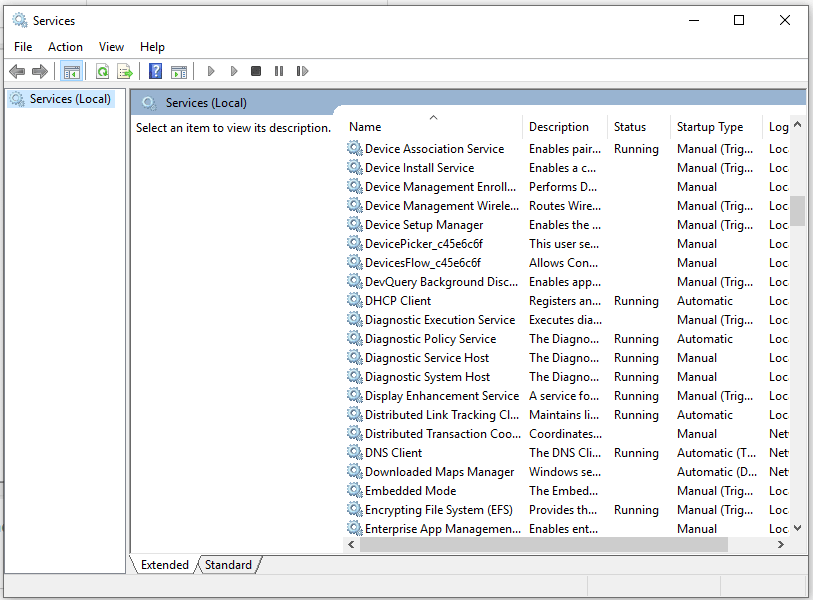Select Enterprise App Managemen... service
Image resolution: width=813 pixels, height=600 pixels.
click(442, 528)
